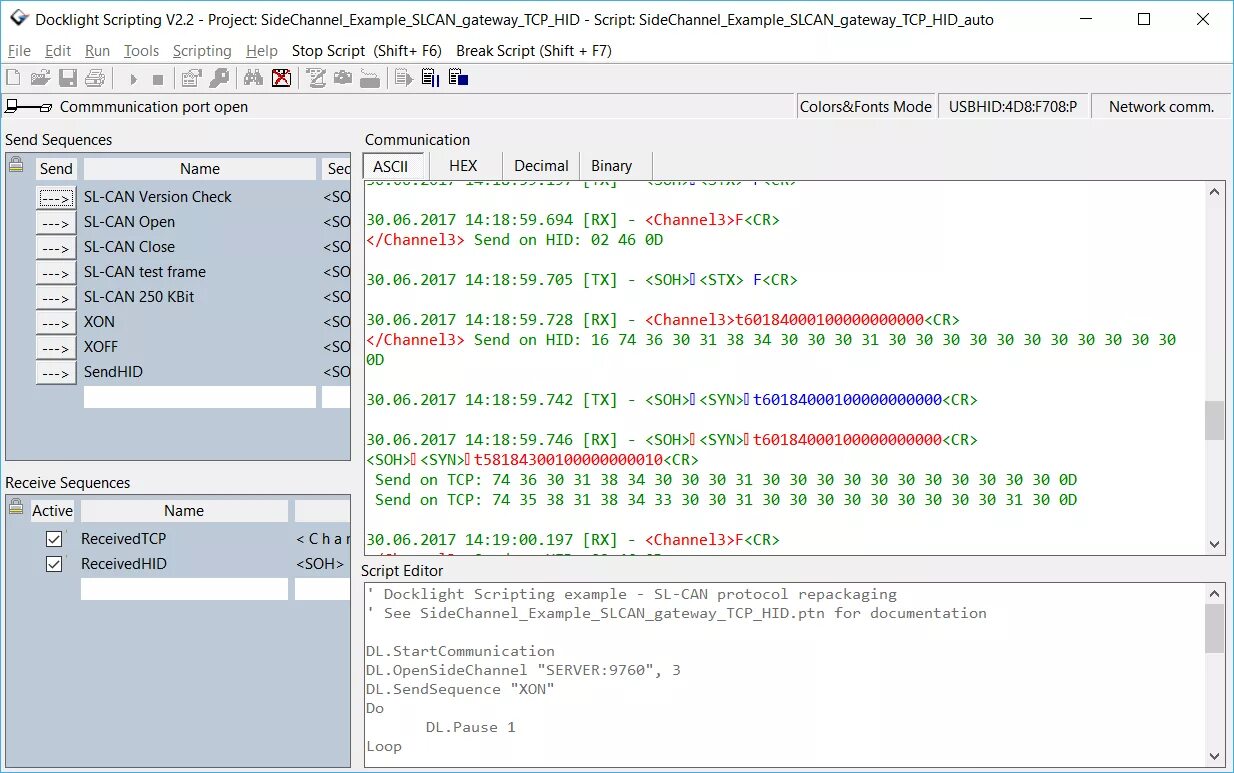Send the SendHID sequence
The width and height of the screenshot is (1234, 773).
56,373
